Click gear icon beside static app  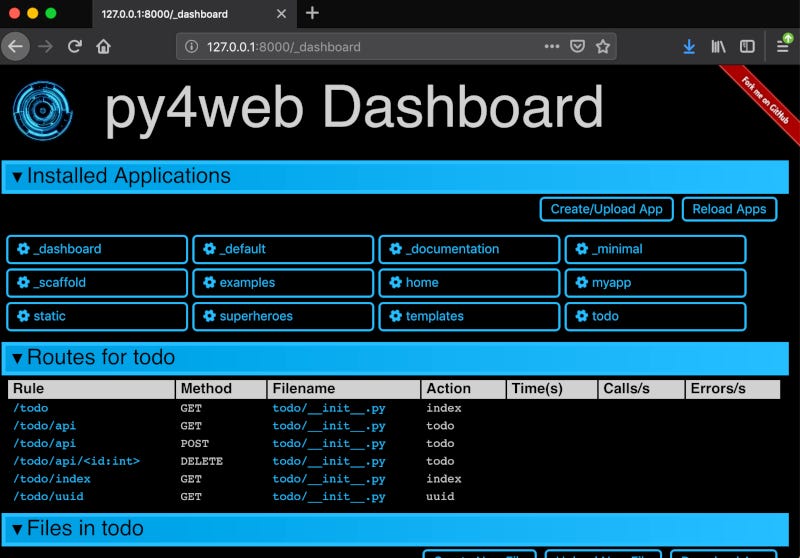(x=23, y=316)
